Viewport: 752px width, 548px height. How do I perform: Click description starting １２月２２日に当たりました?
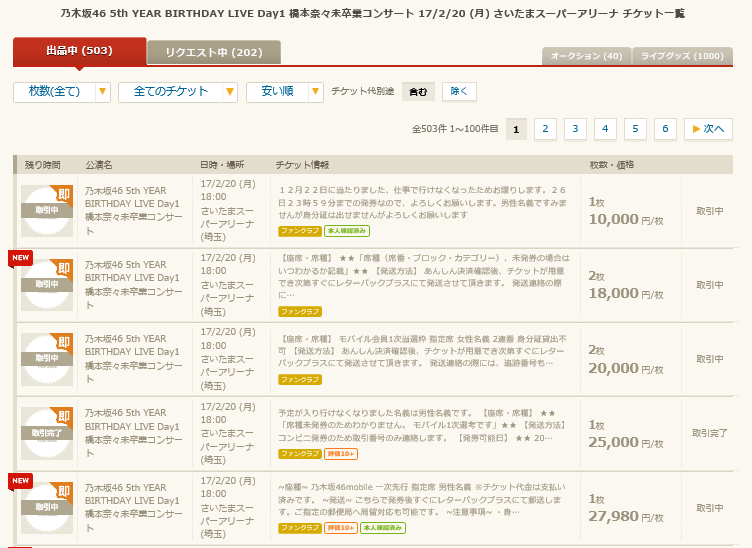click(x=423, y=203)
